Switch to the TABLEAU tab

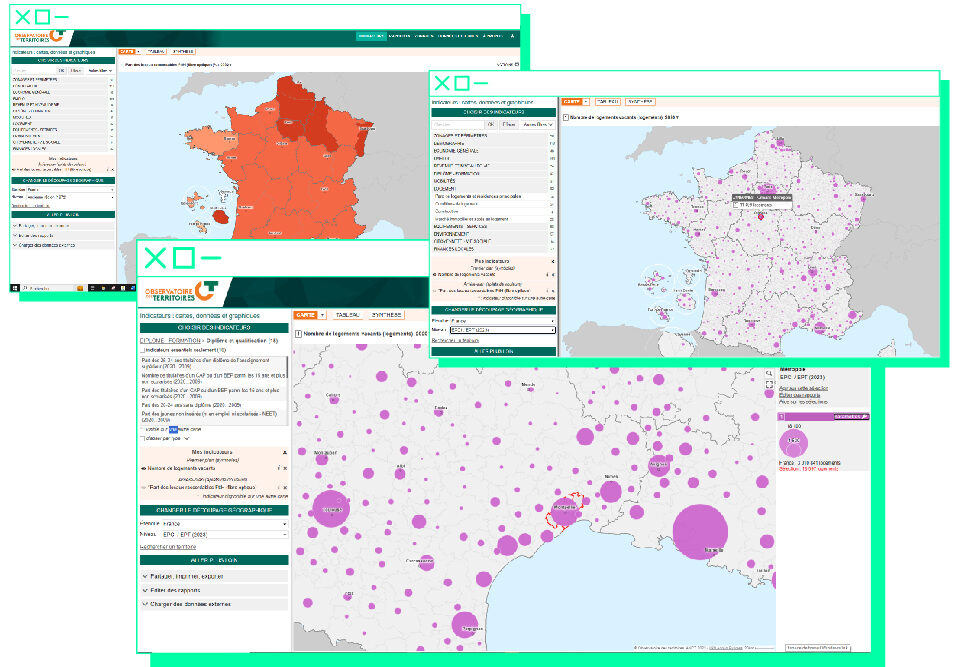[348, 315]
